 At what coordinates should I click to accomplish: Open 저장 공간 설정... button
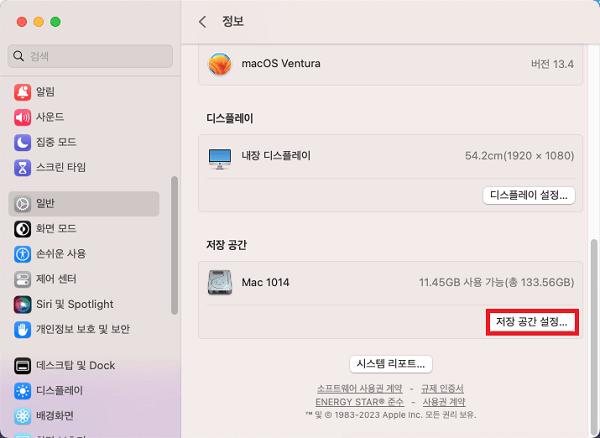pos(532,322)
